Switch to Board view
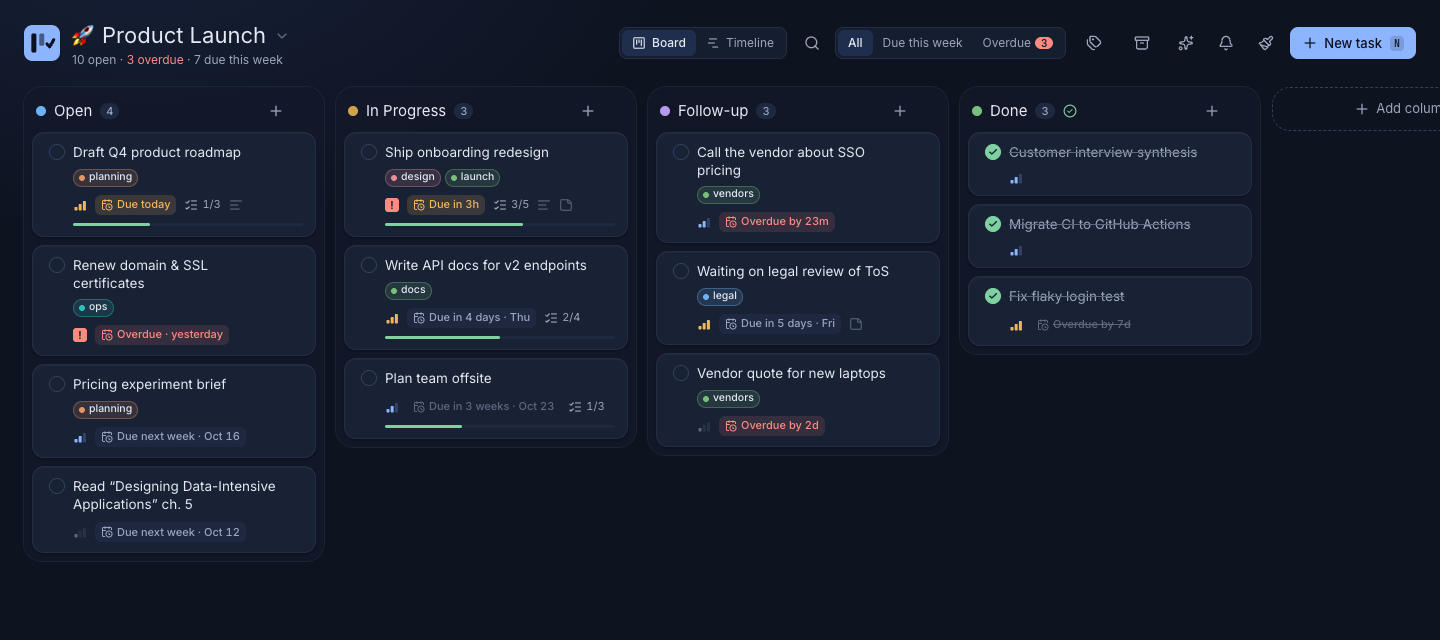This screenshot has width=1440, height=640. point(659,43)
